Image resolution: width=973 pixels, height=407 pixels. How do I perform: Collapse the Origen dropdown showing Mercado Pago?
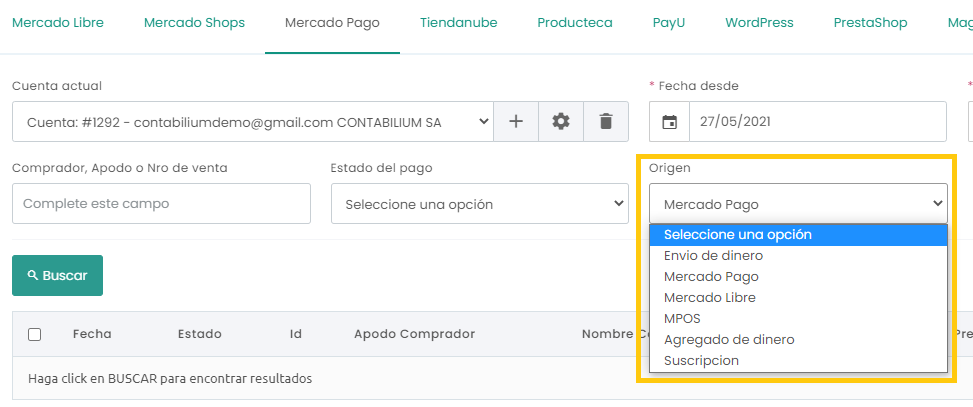[799, 204]
